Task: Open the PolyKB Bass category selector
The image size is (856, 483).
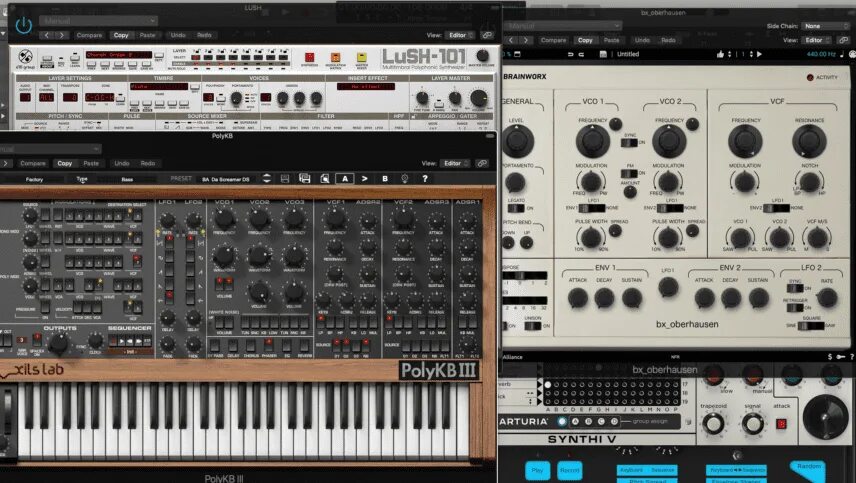Action: coord(127,179)
